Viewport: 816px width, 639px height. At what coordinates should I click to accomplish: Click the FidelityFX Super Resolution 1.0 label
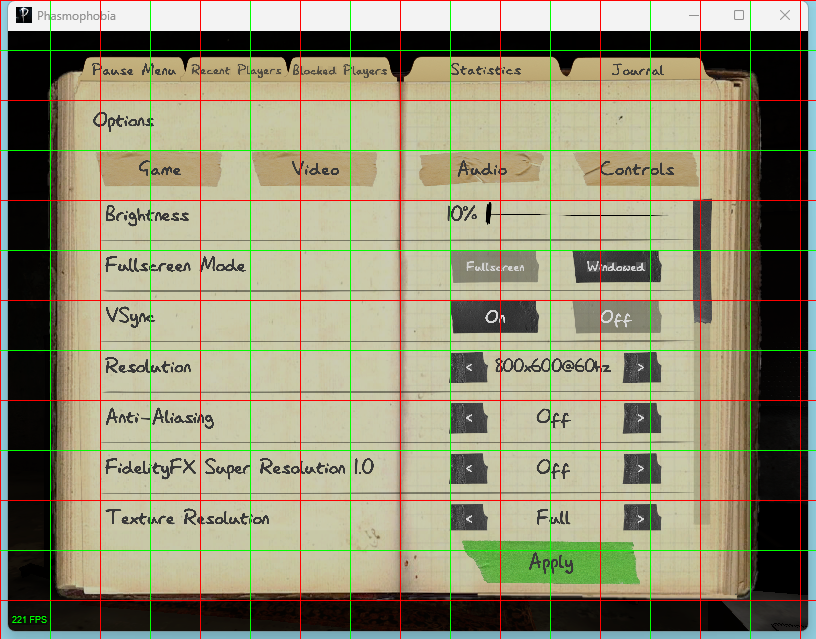tap(239, 467)
